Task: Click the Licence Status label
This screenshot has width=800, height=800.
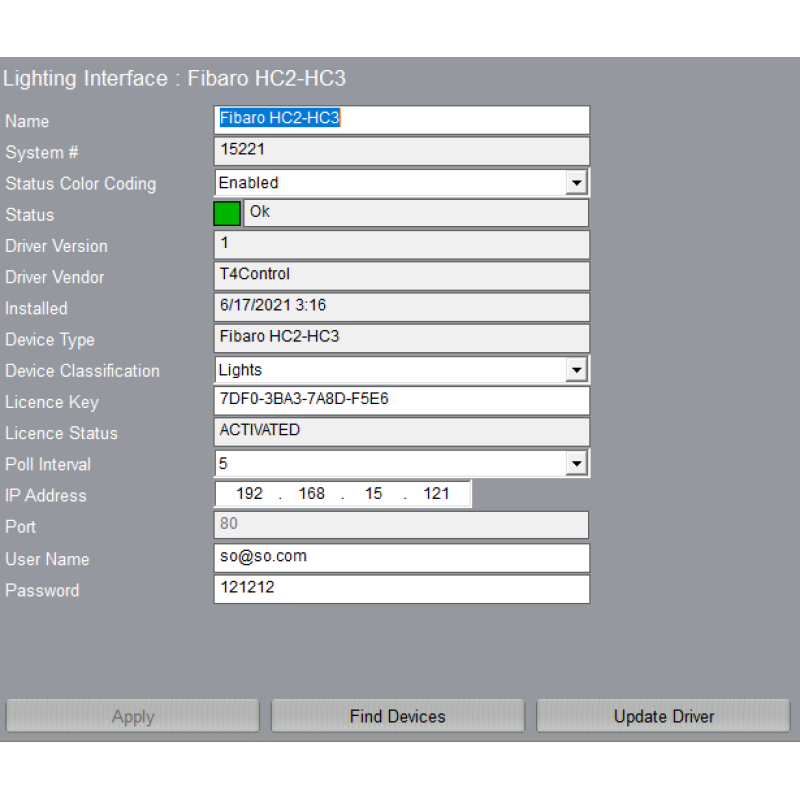Action: pos(61,433)
